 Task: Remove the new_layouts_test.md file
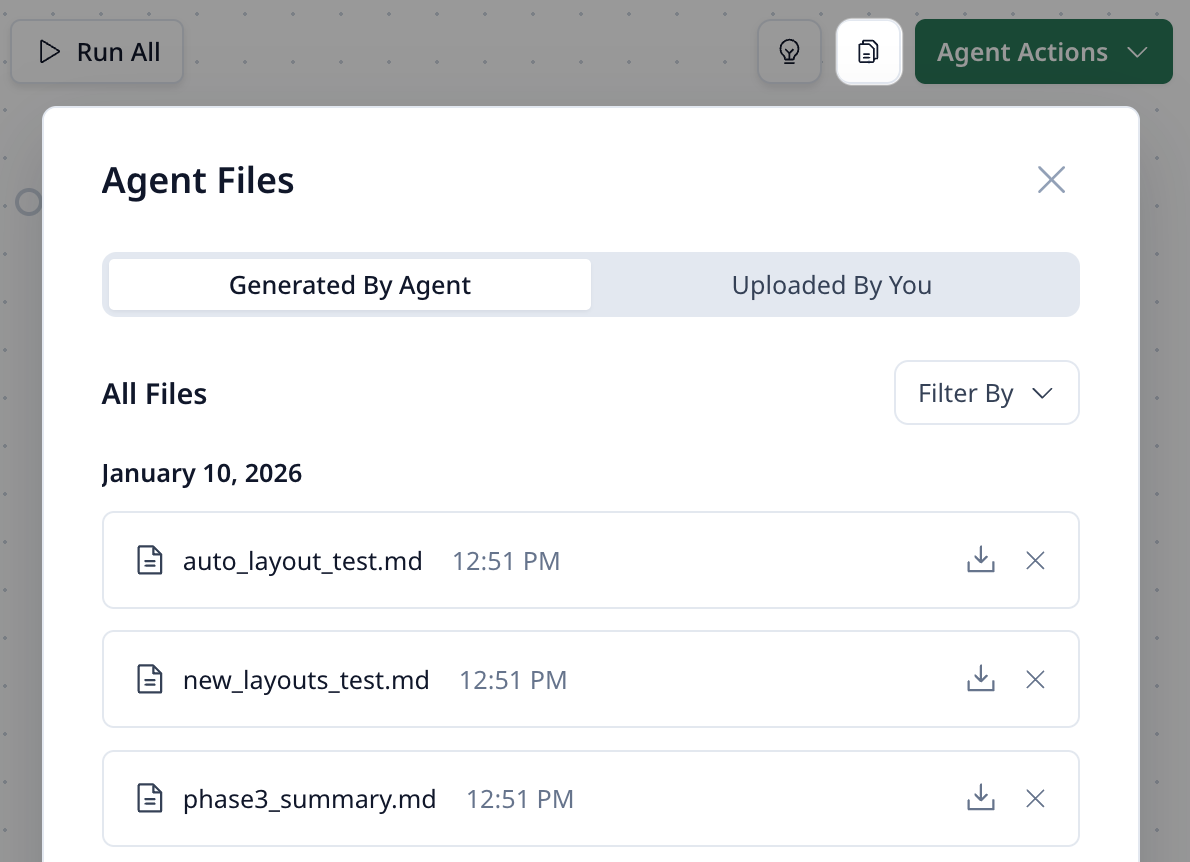point(1035,680)
